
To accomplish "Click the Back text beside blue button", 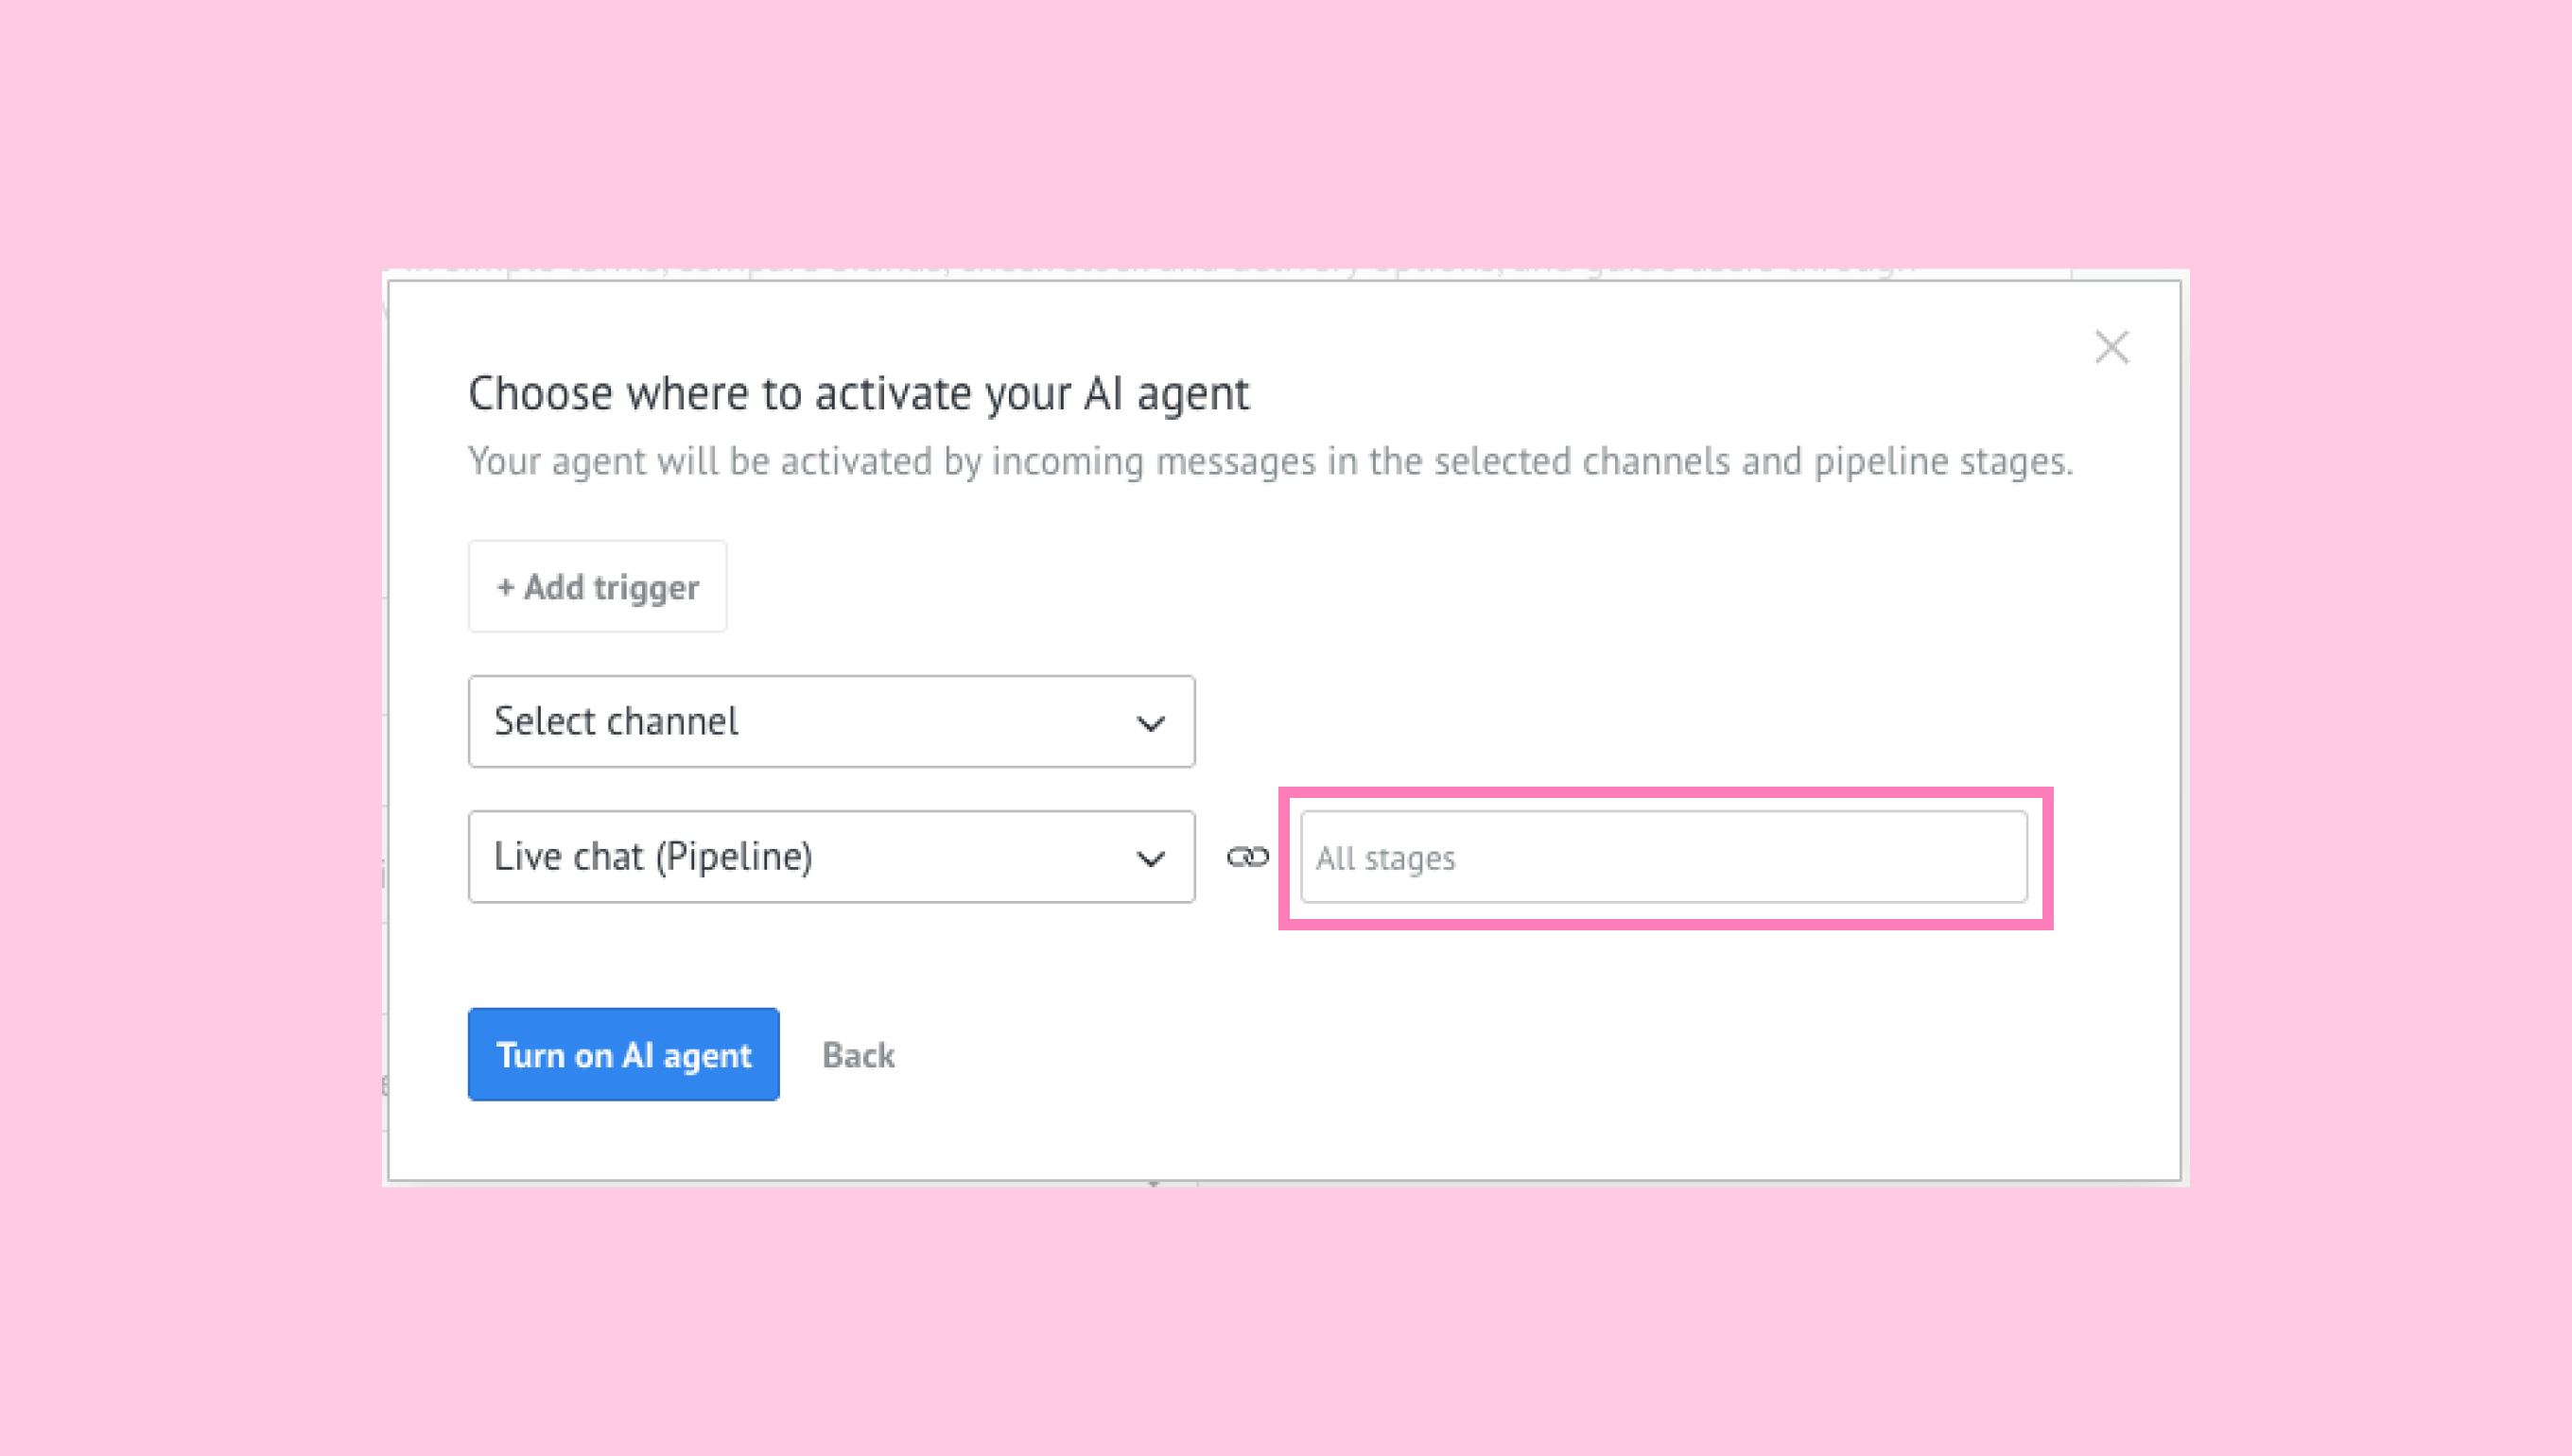I will (858, 1055).
